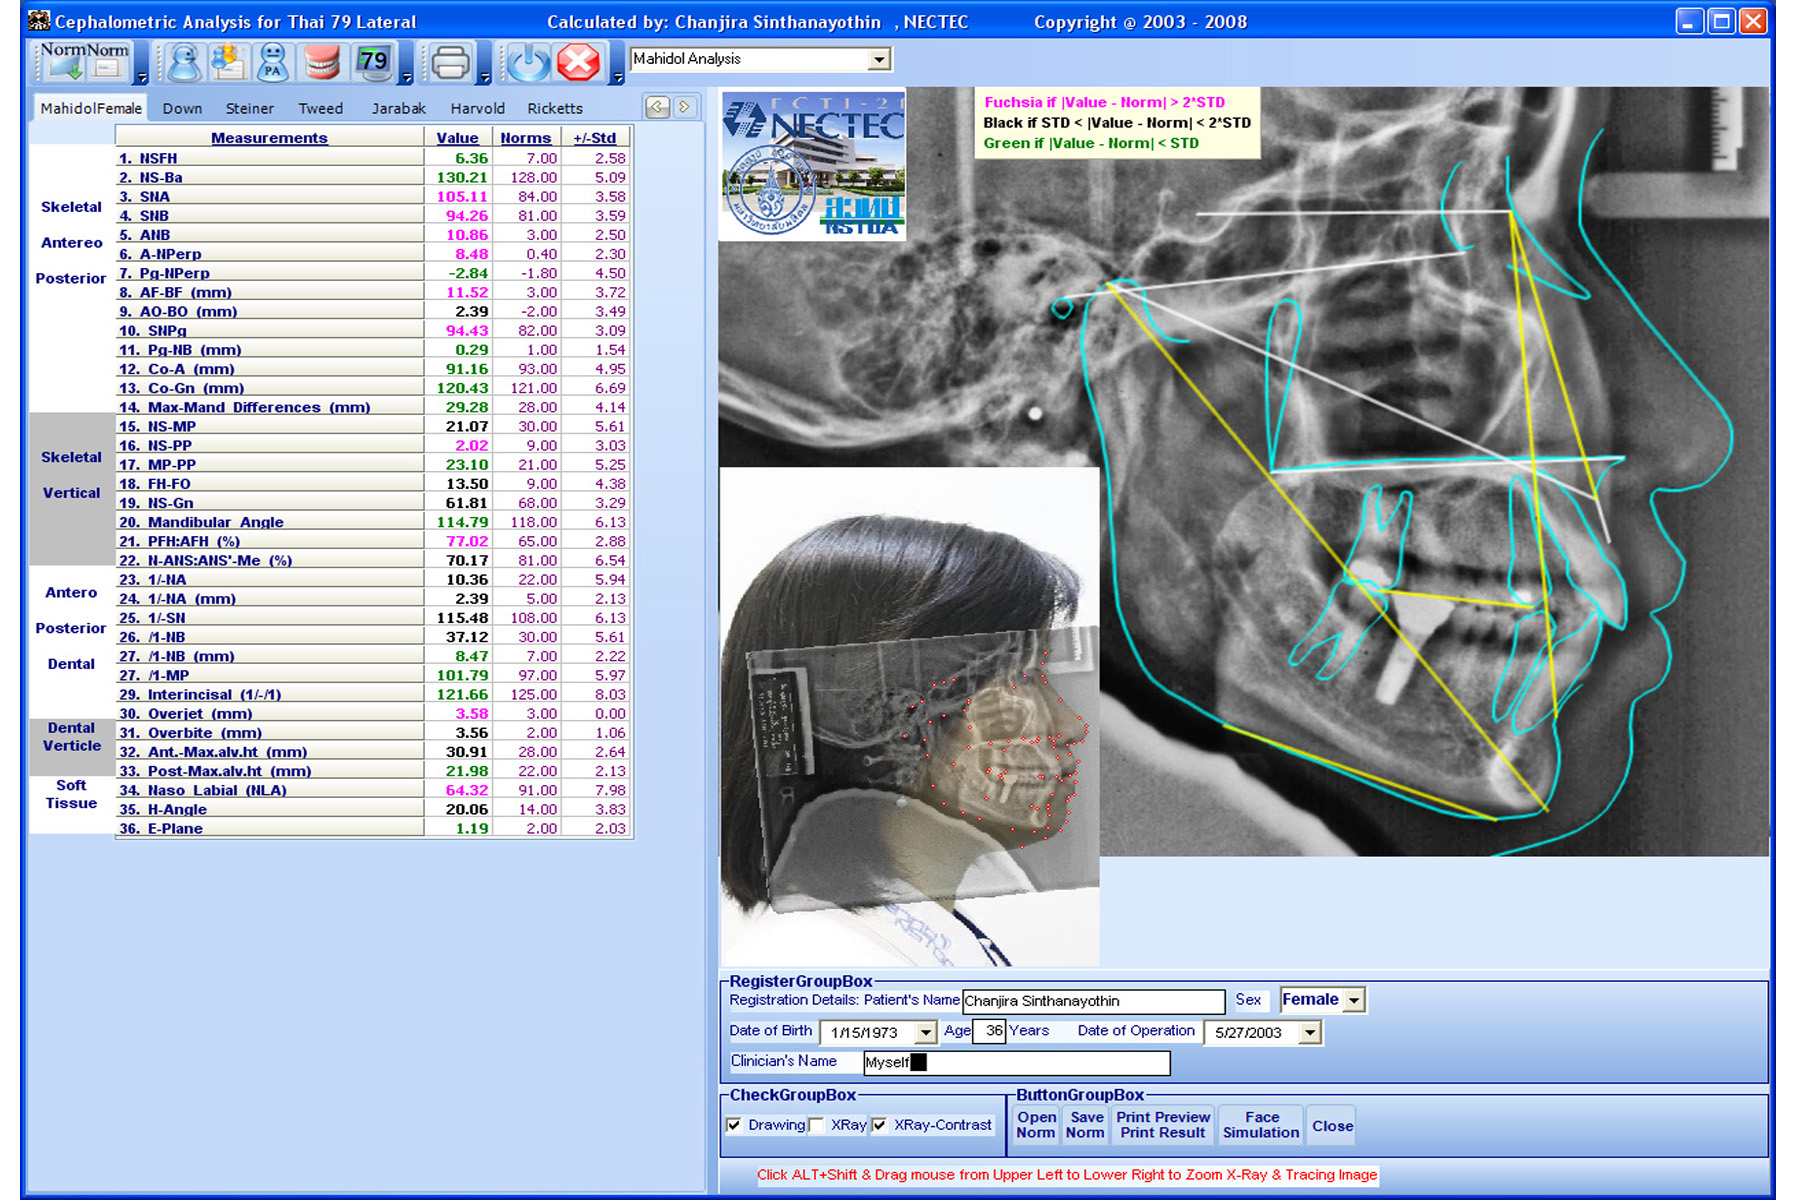1800x1200 pixels.
Task: Open the dental teeth model icon
Action: point(322,63)
